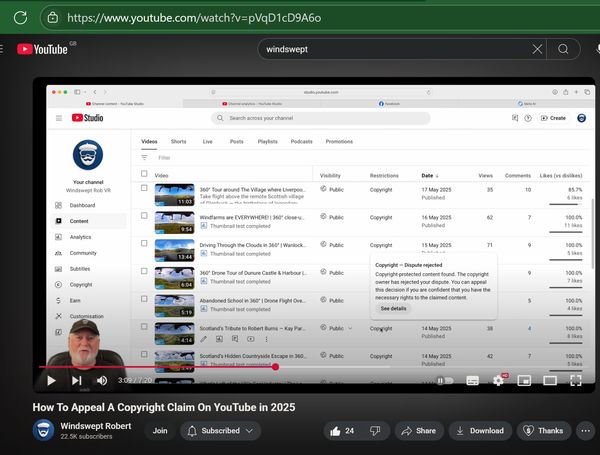The image size is (600, 455).
Task: Check the Driving Through the Clouds row
Action: [144, 243]
